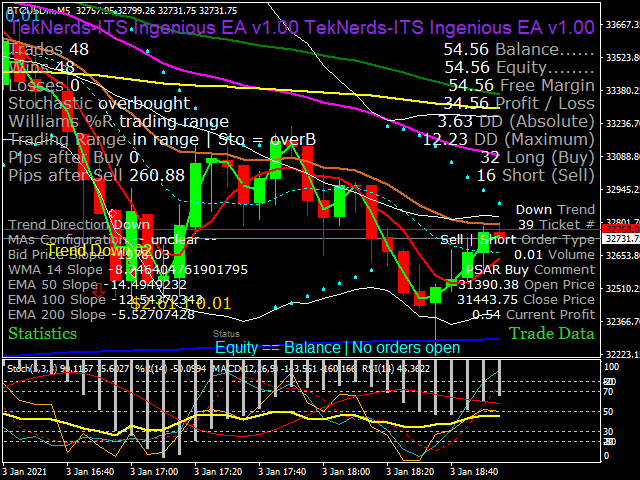The width and height of the screenshot is (640, 480).
Task: Click the green Statistics heading
Action: (x=42, y=333)
